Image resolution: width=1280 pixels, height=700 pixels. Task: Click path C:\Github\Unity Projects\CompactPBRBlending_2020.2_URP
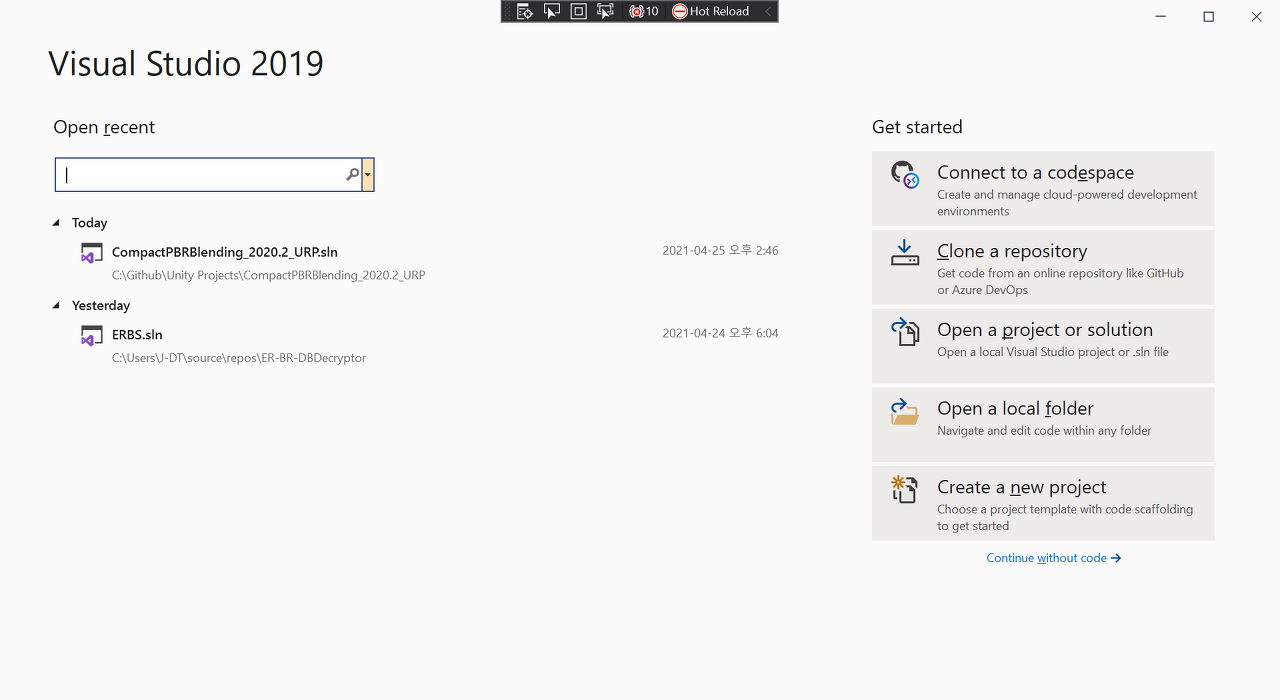tap(268, 275)
